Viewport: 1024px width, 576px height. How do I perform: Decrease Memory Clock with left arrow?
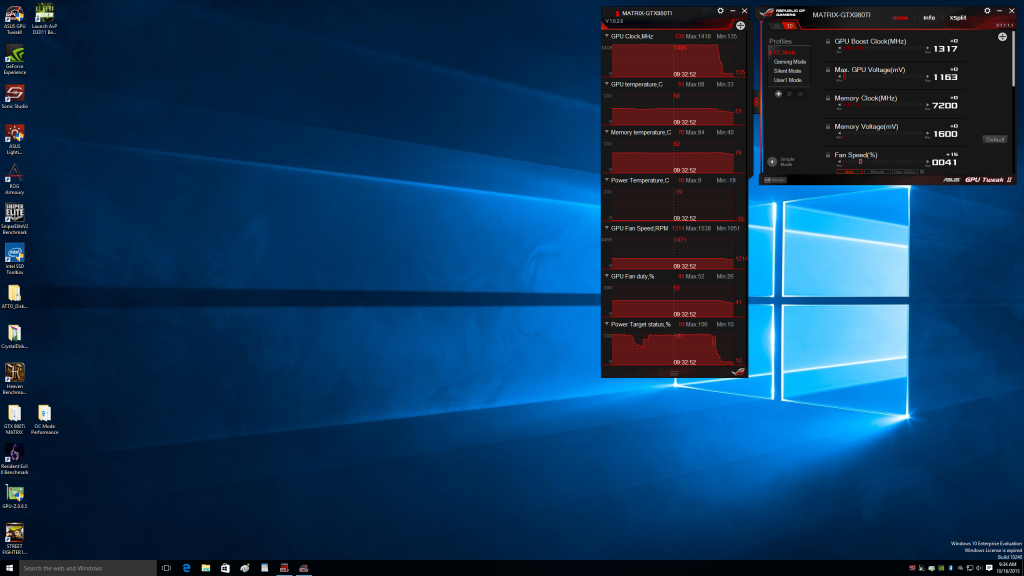coord(839,104)
